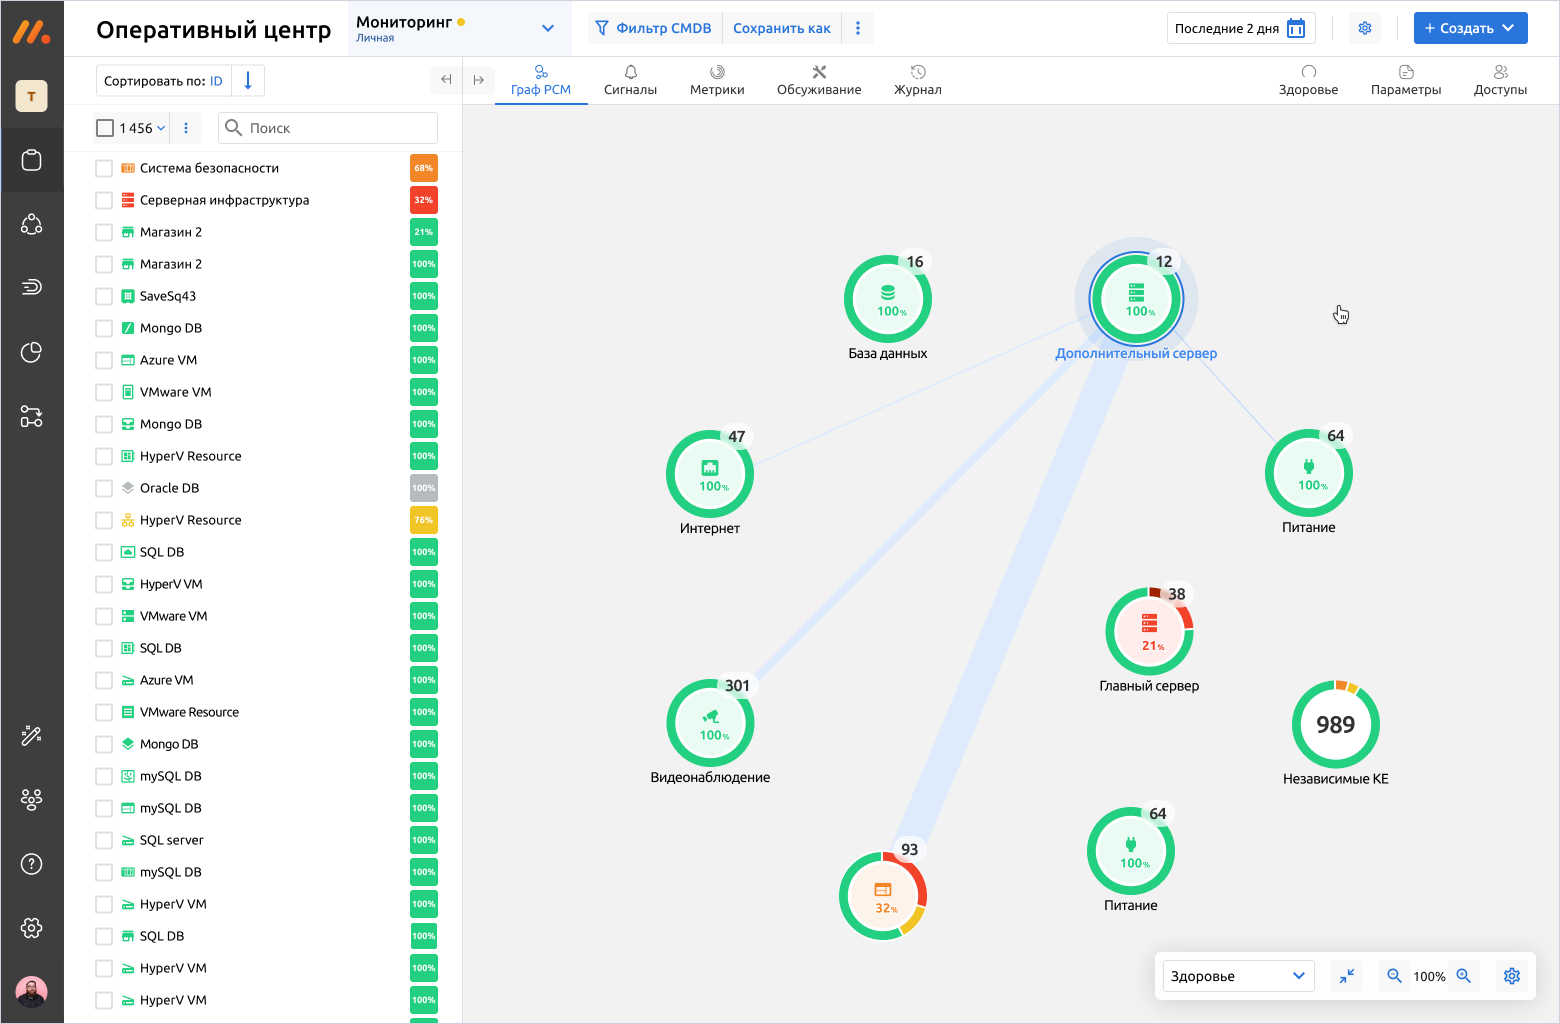Open more options next to Сохранить как
Image resolution: width=1560 pixels, height=1024 pixels.
[x=858, y=28]
